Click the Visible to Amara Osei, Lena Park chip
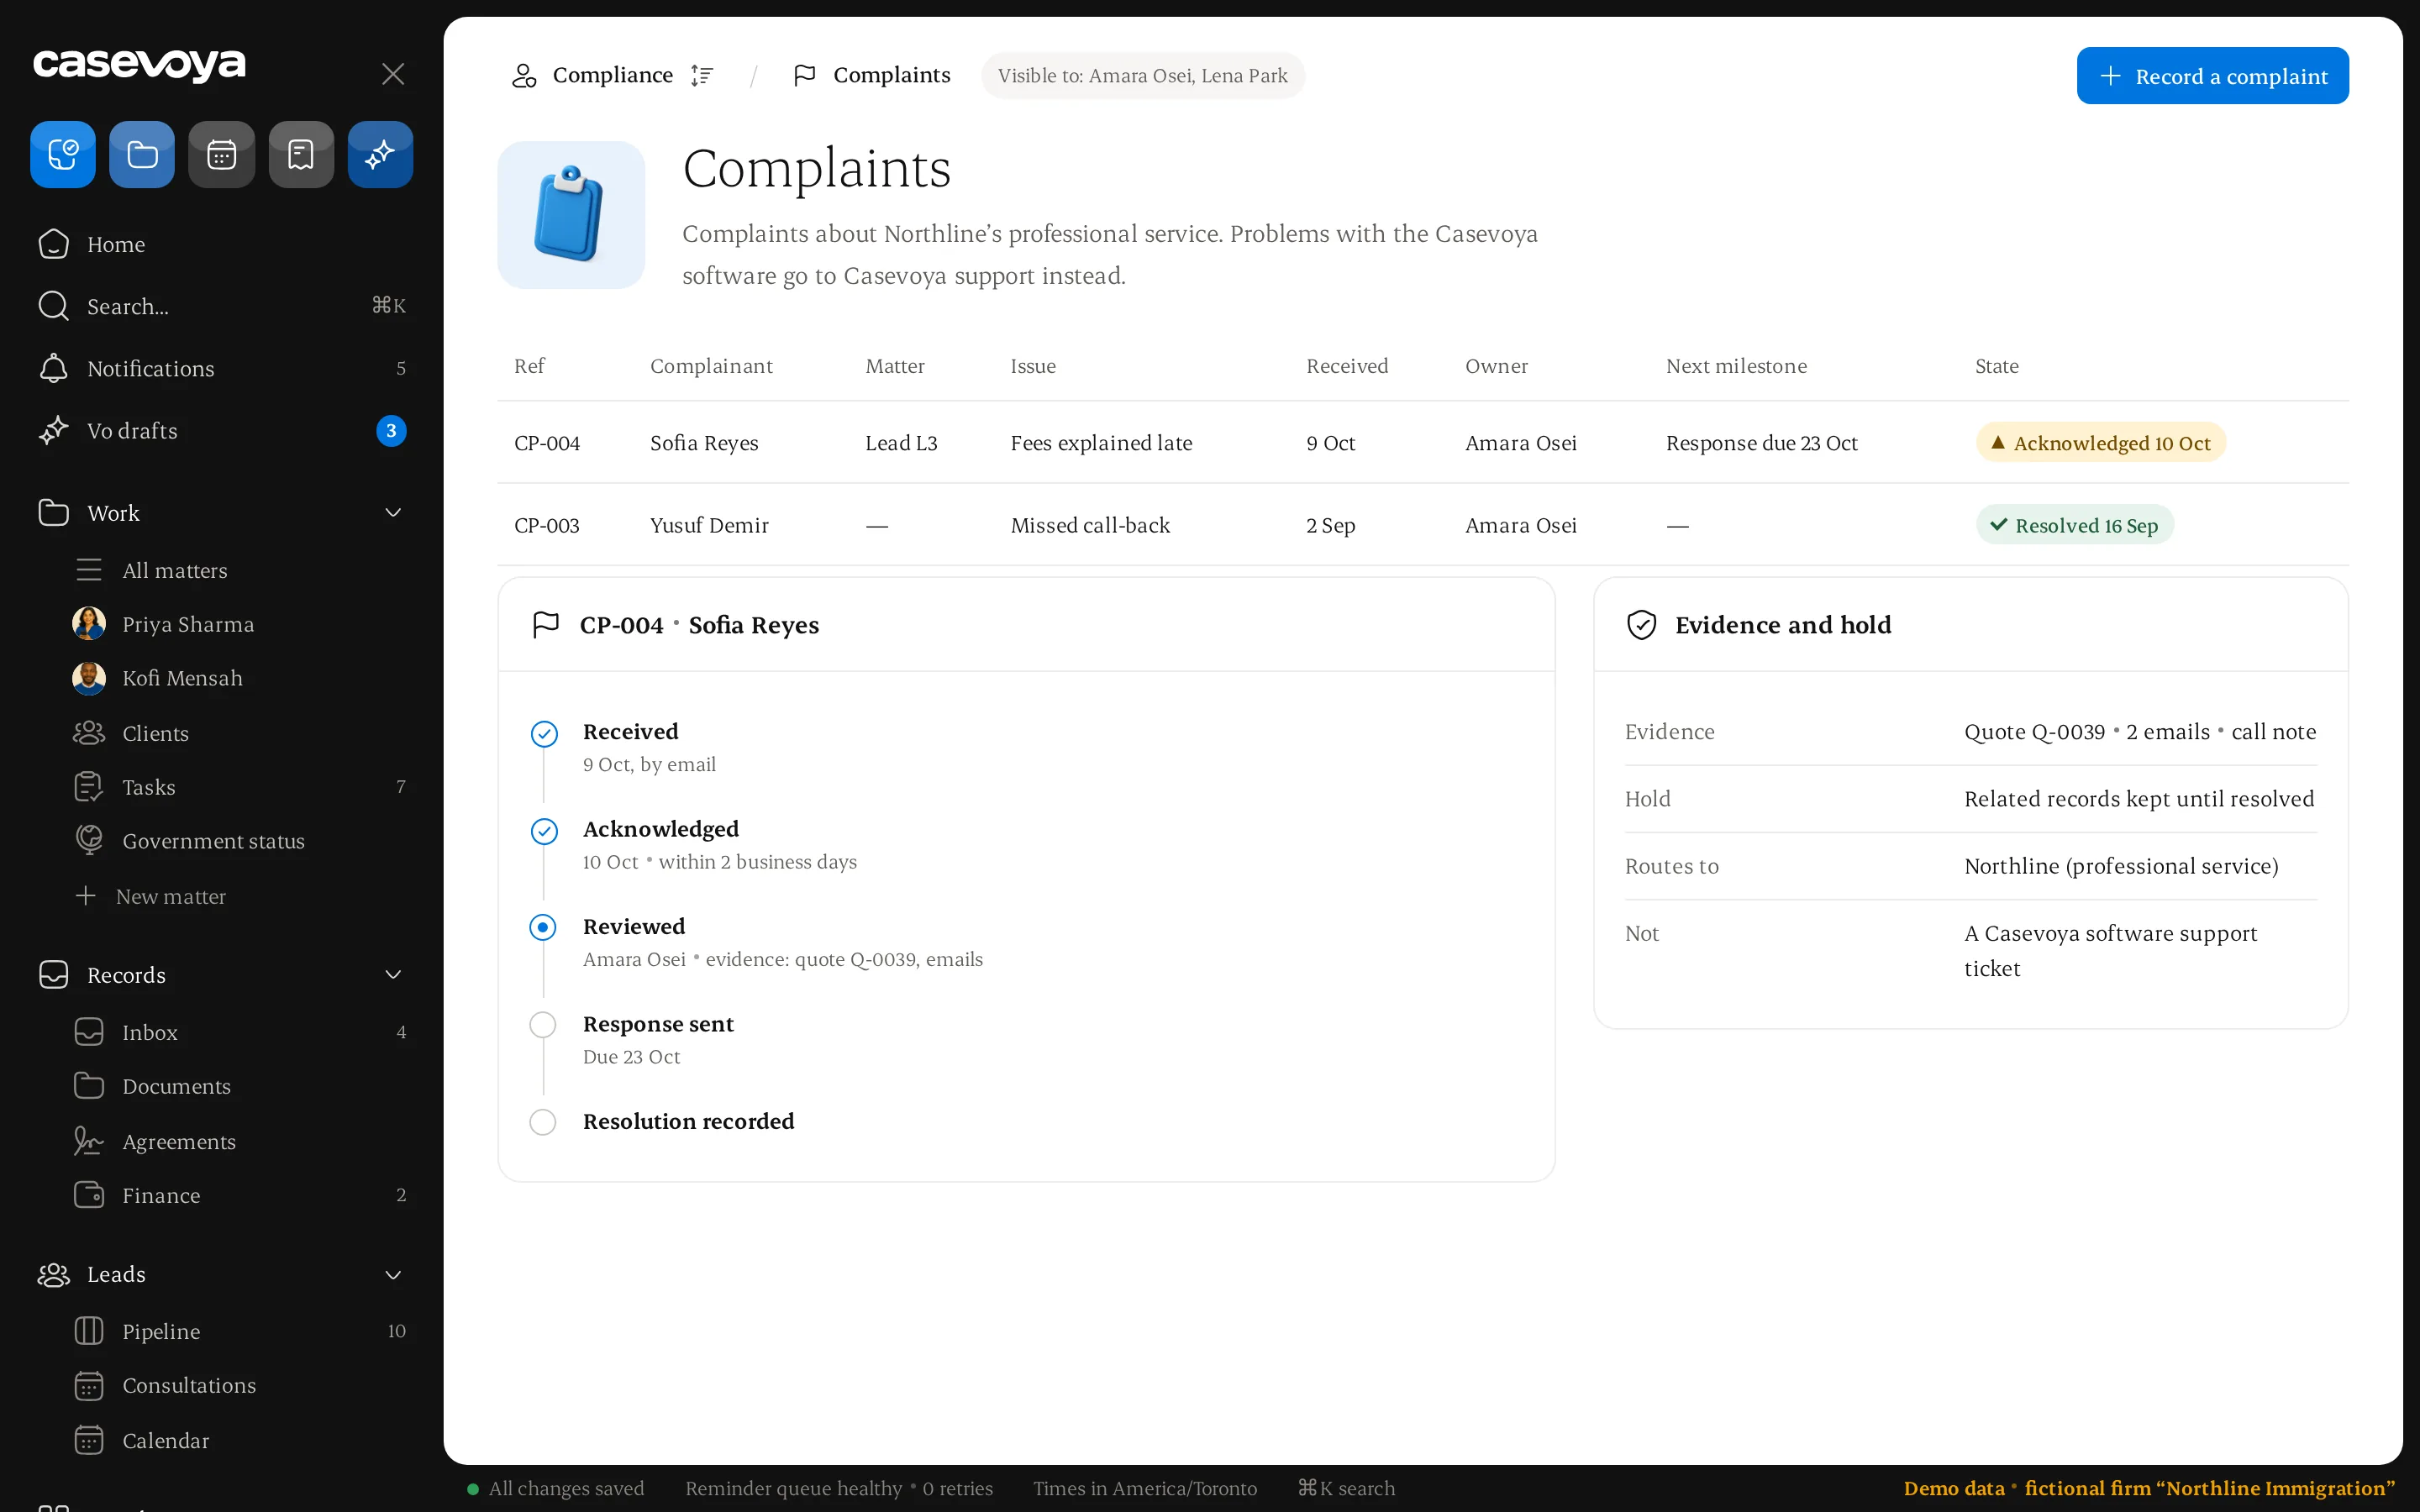2420x1512 pixels. tap(1142, 76)
